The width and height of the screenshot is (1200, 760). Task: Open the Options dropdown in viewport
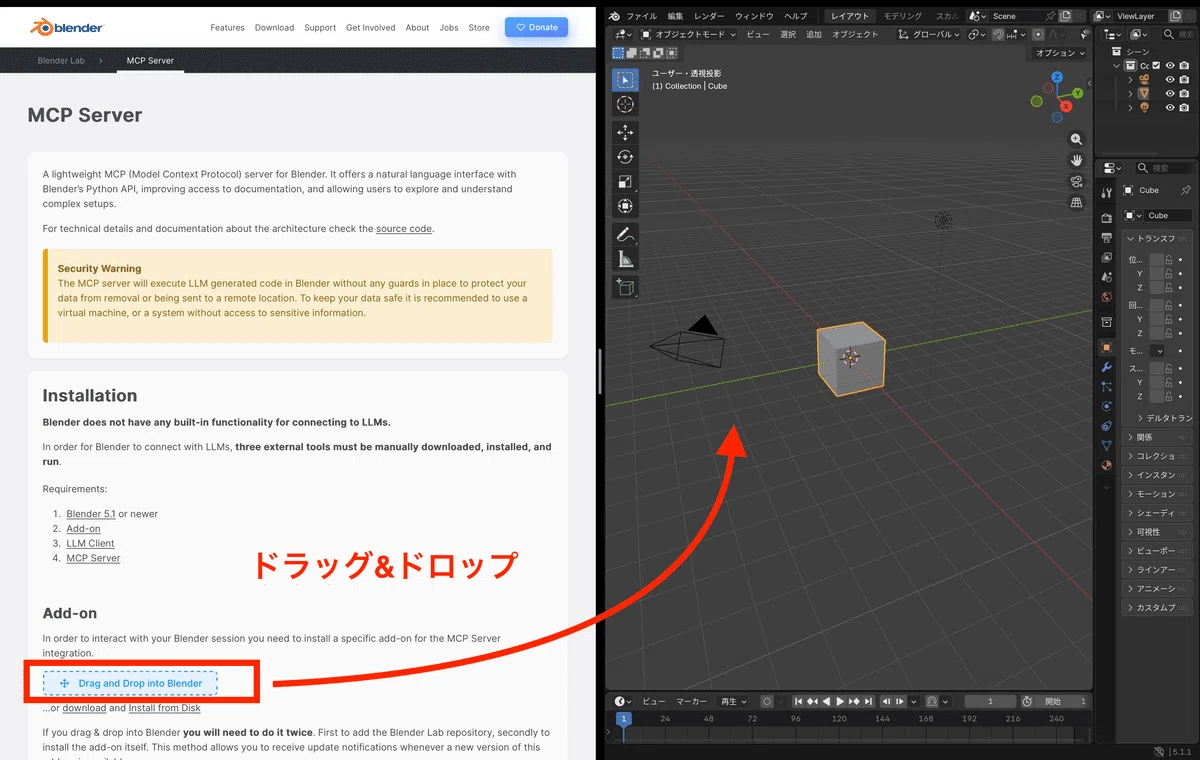tap(1060, 53)
